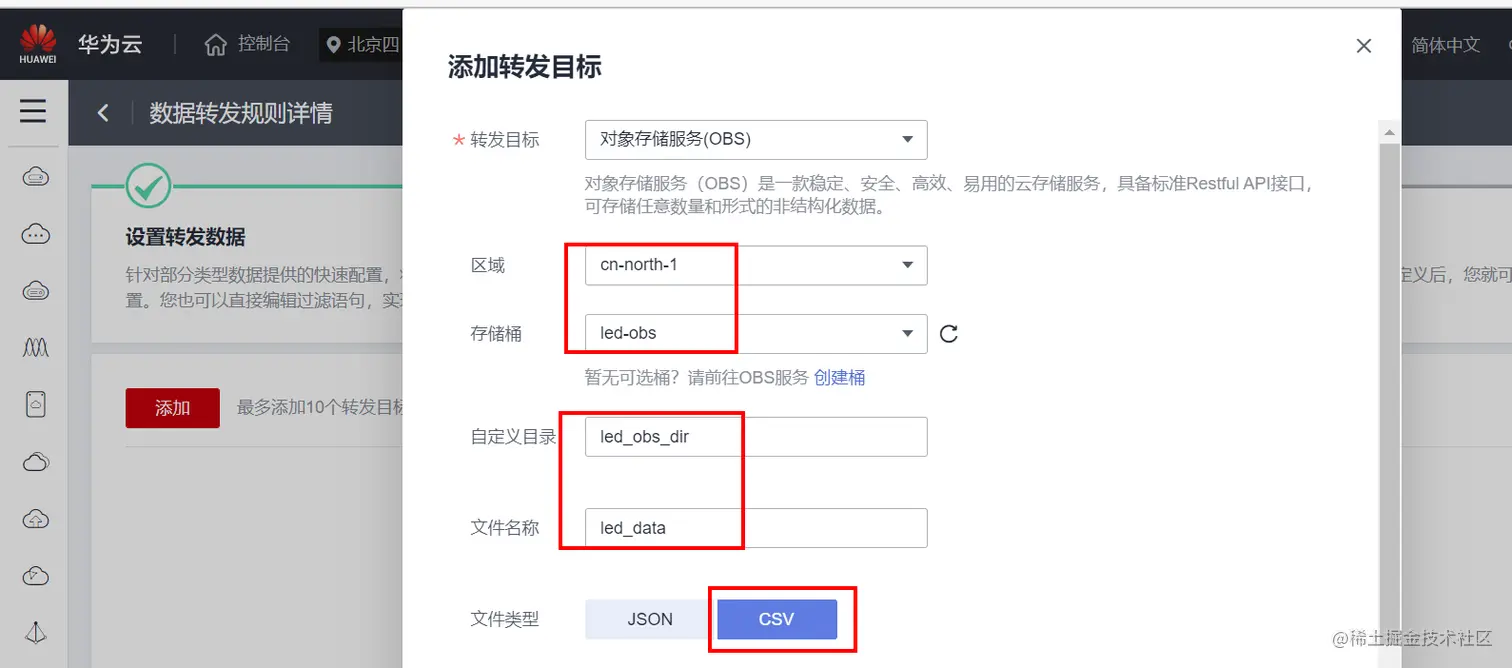This screenshot has height=668, width=1512.
Task: Go back using the left arrow
Action: (x=103, y=113)
